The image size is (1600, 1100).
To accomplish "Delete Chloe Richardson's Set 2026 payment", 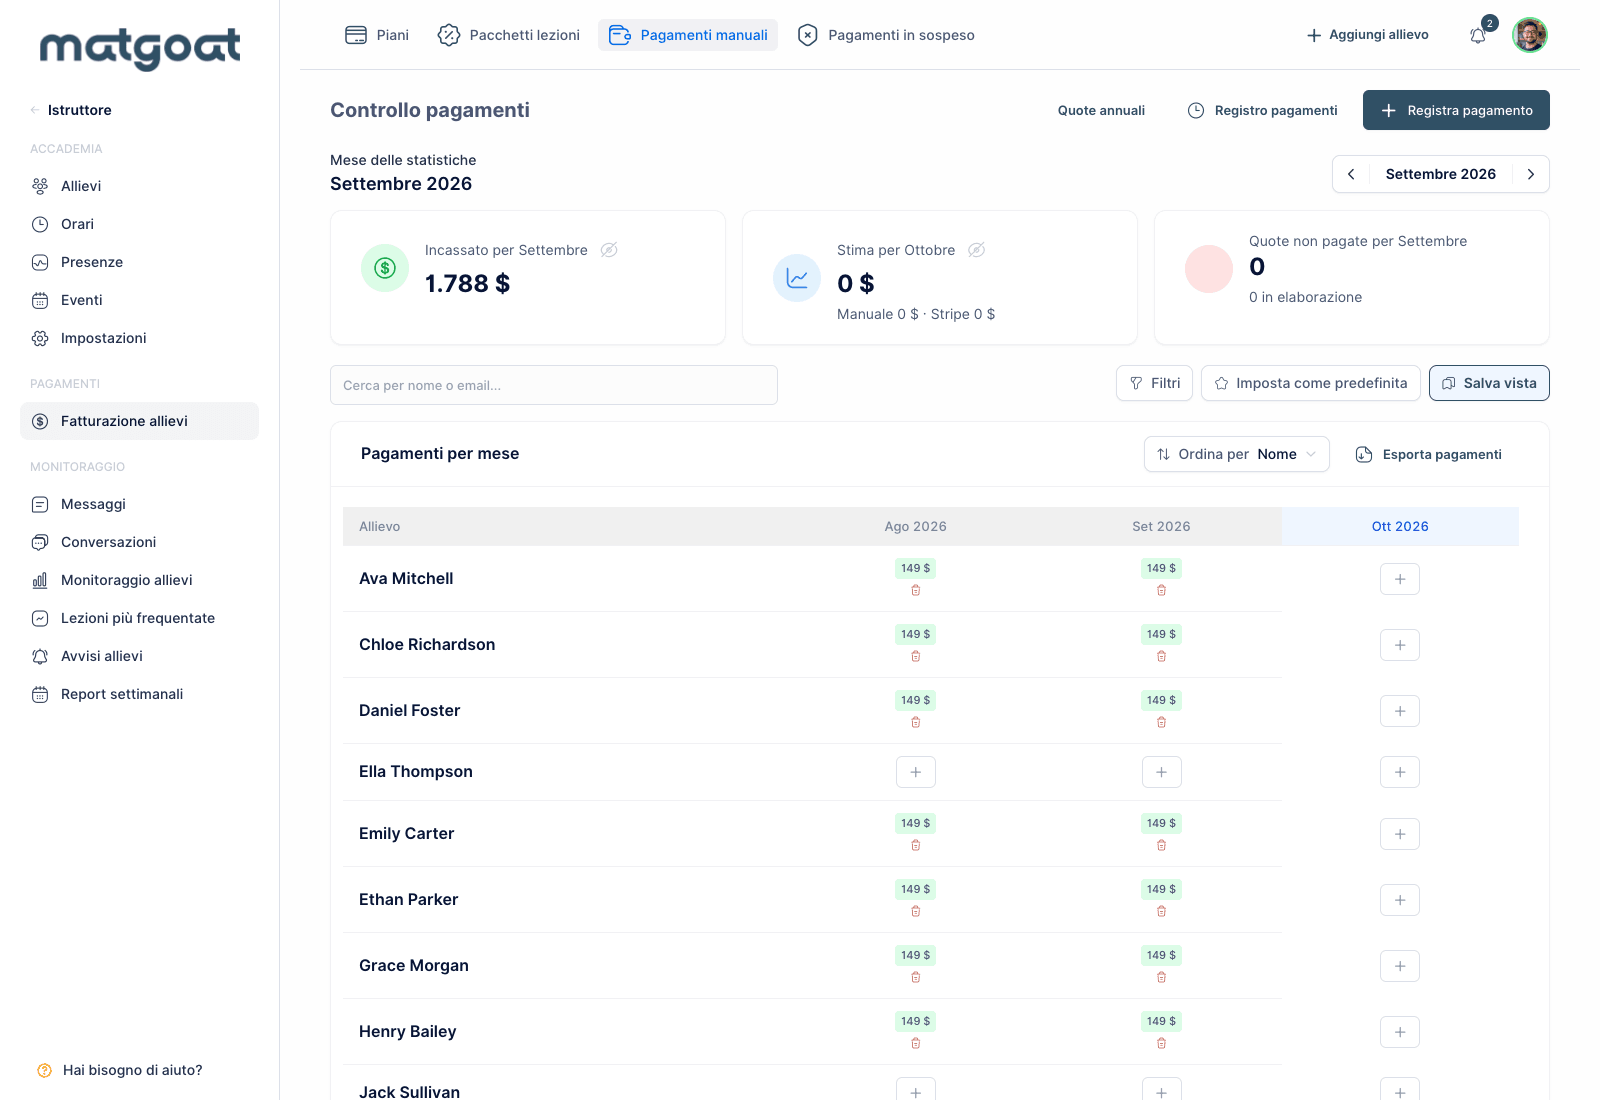I will (x=1161, y=657).
